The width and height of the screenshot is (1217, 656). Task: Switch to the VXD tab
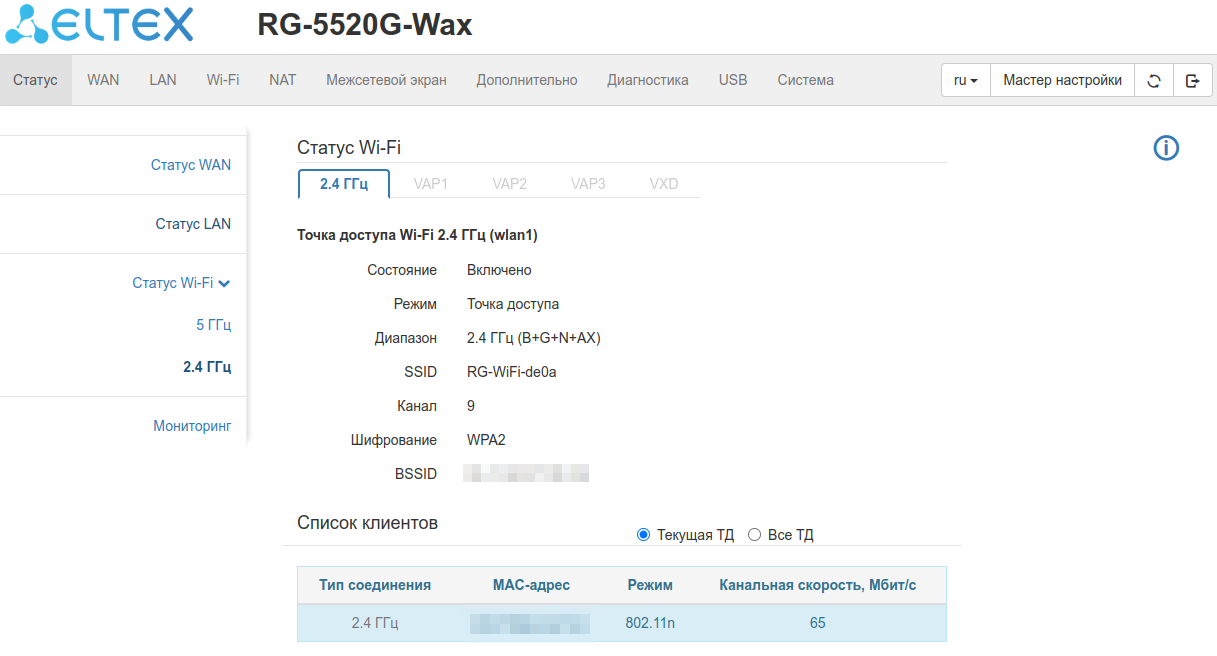click(663, 184)
